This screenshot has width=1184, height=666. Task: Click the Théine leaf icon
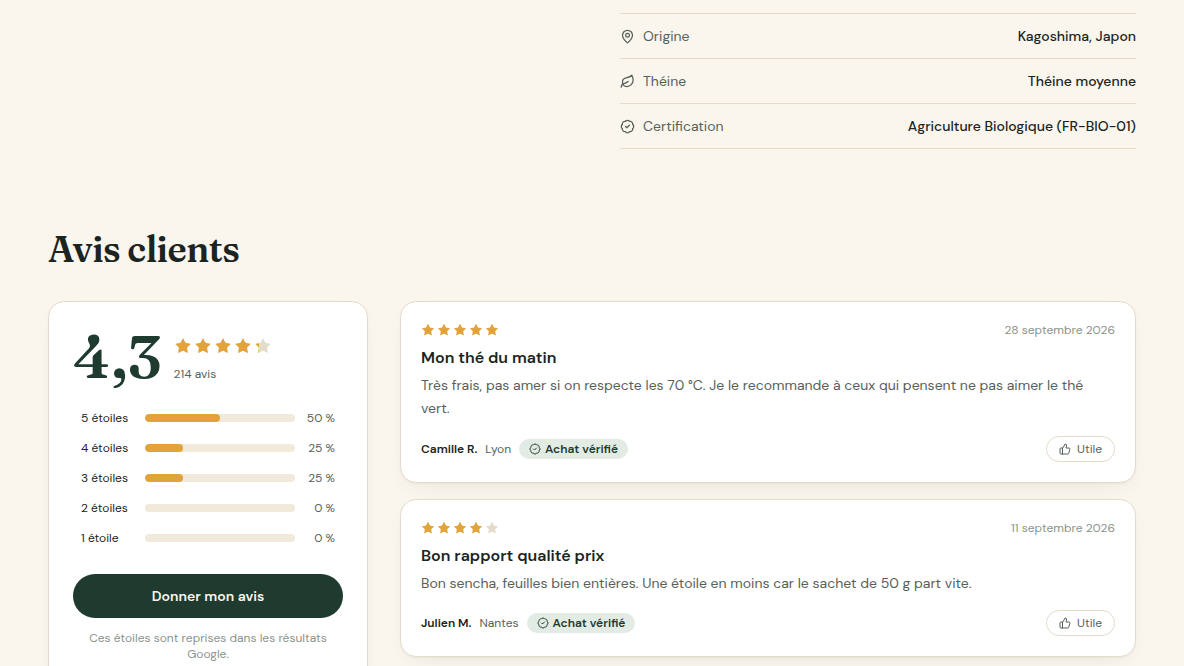(x=627, y=82)
